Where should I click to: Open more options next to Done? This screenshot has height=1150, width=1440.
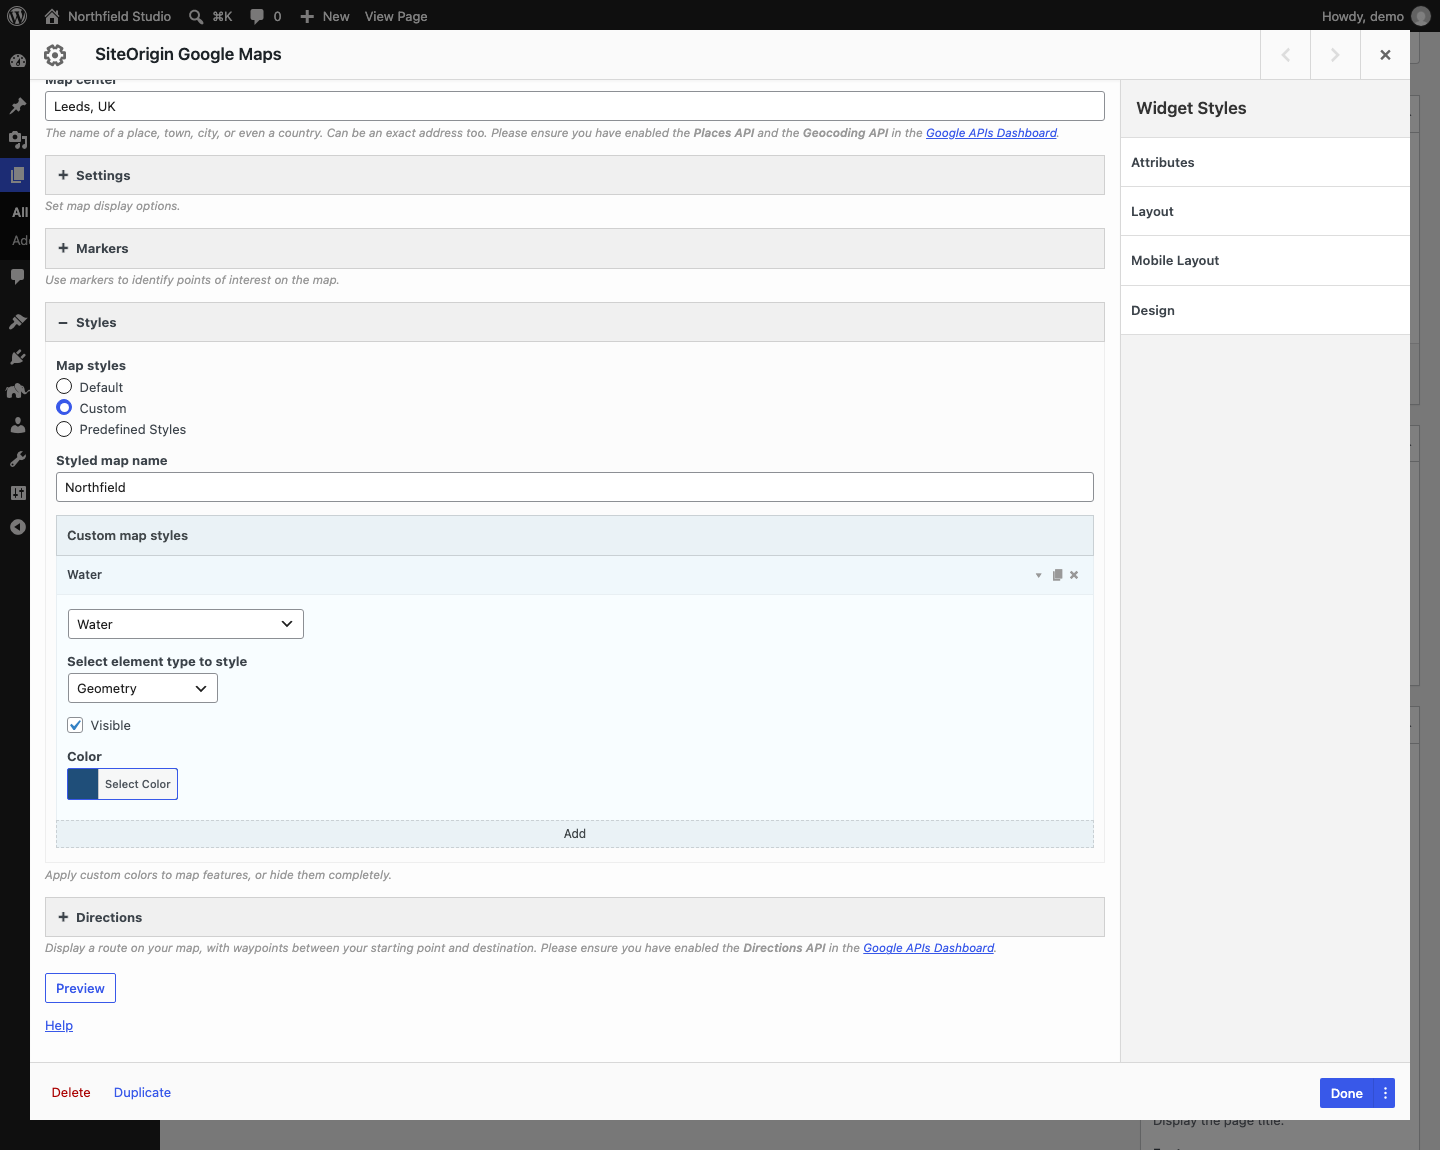(1385, 1093)
